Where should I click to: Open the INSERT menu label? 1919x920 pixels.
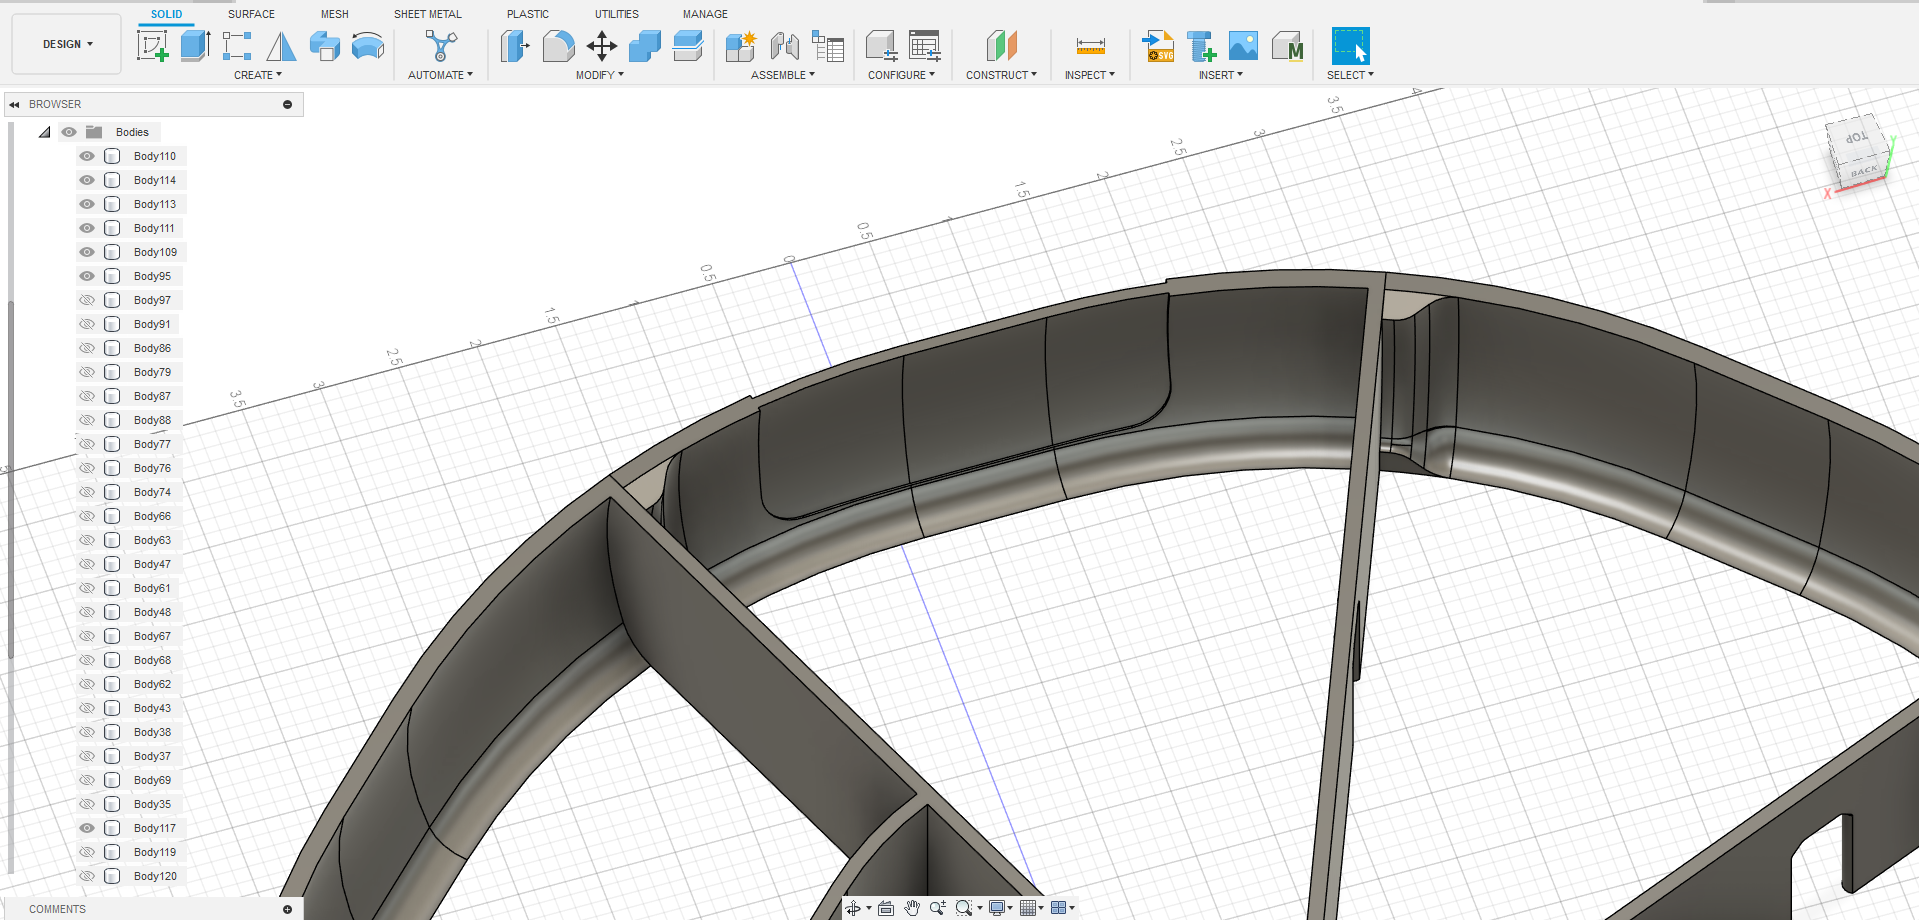click(x=1221, y=75)
